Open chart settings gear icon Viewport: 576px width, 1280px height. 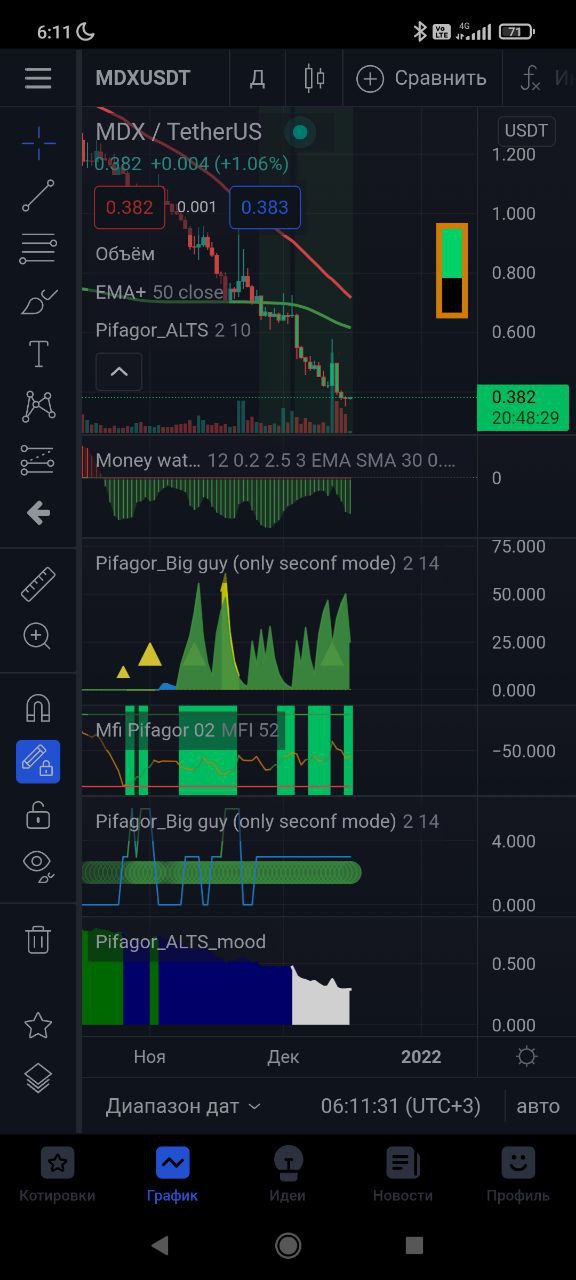point(527,1057)
